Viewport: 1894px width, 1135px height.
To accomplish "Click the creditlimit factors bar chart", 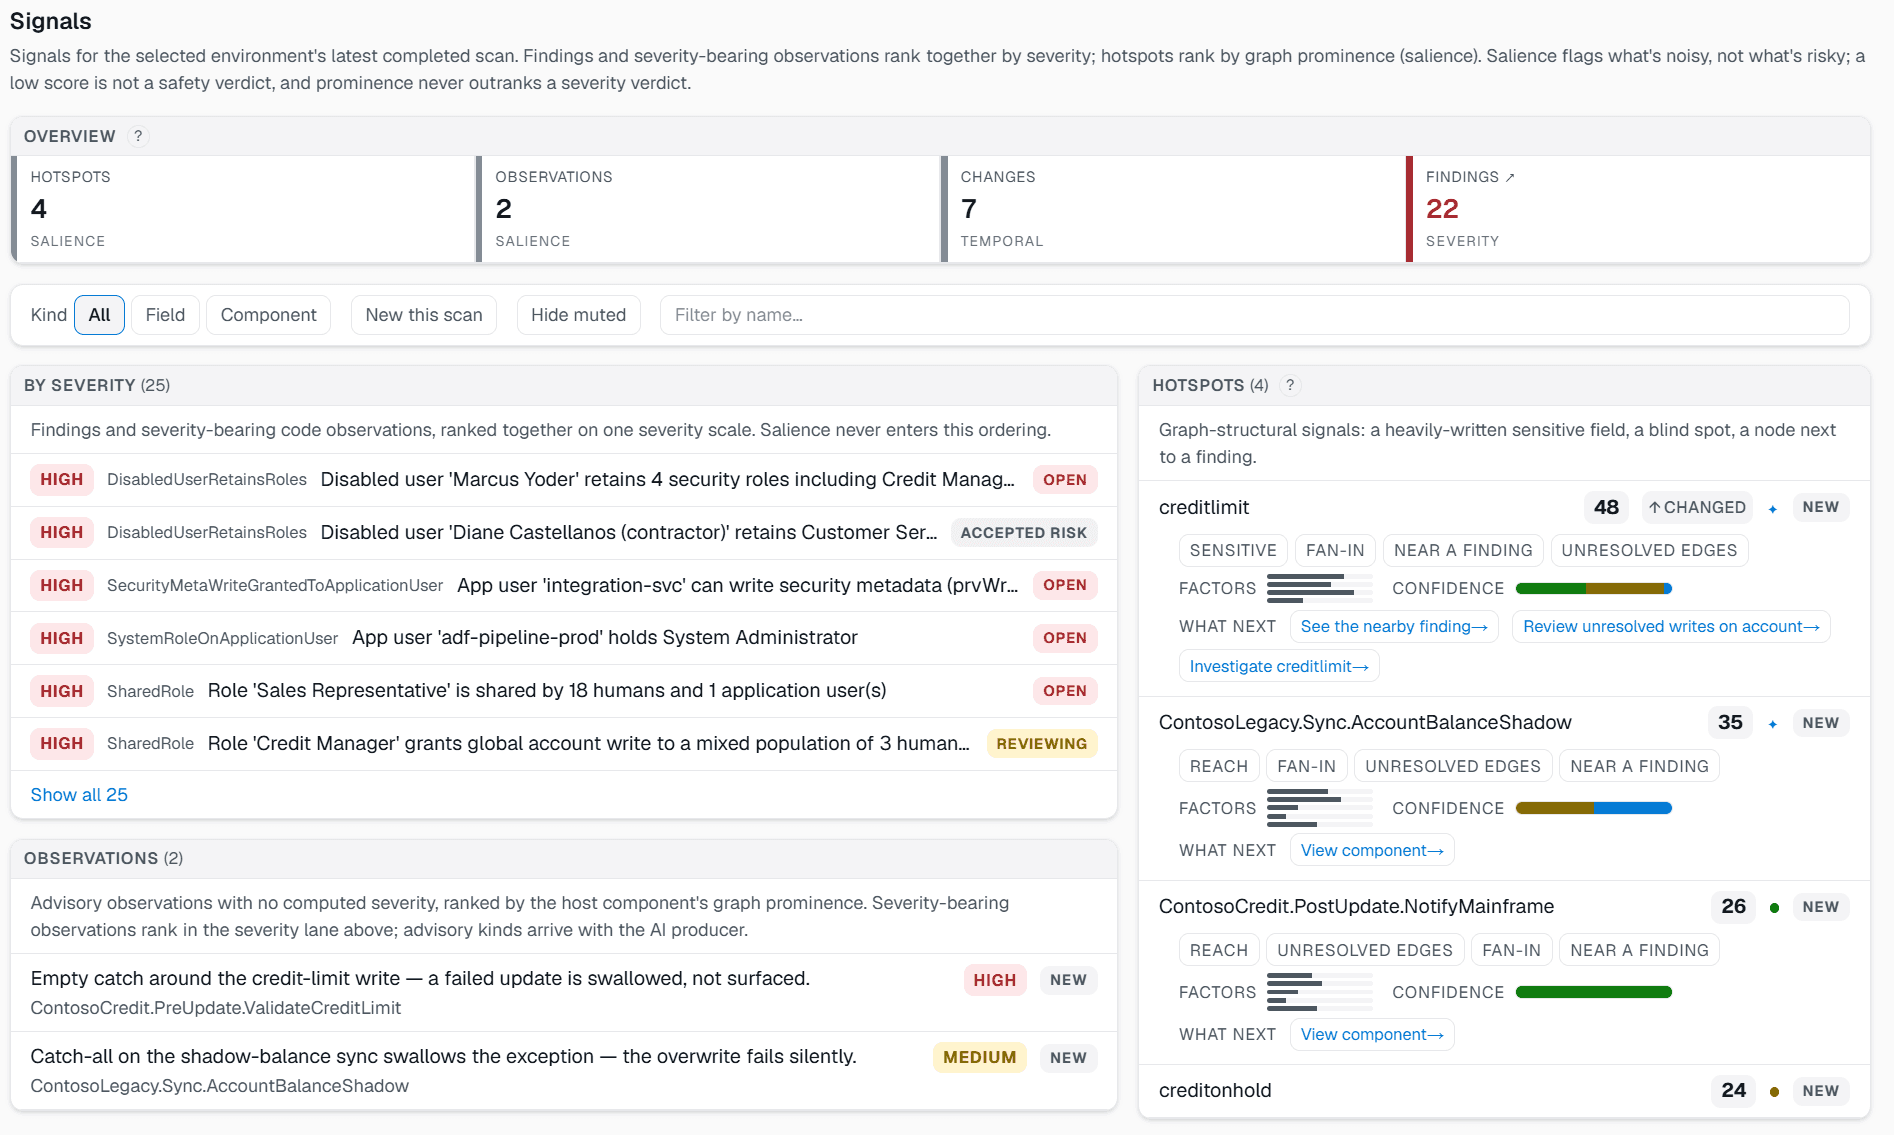I will [1319, 589].
